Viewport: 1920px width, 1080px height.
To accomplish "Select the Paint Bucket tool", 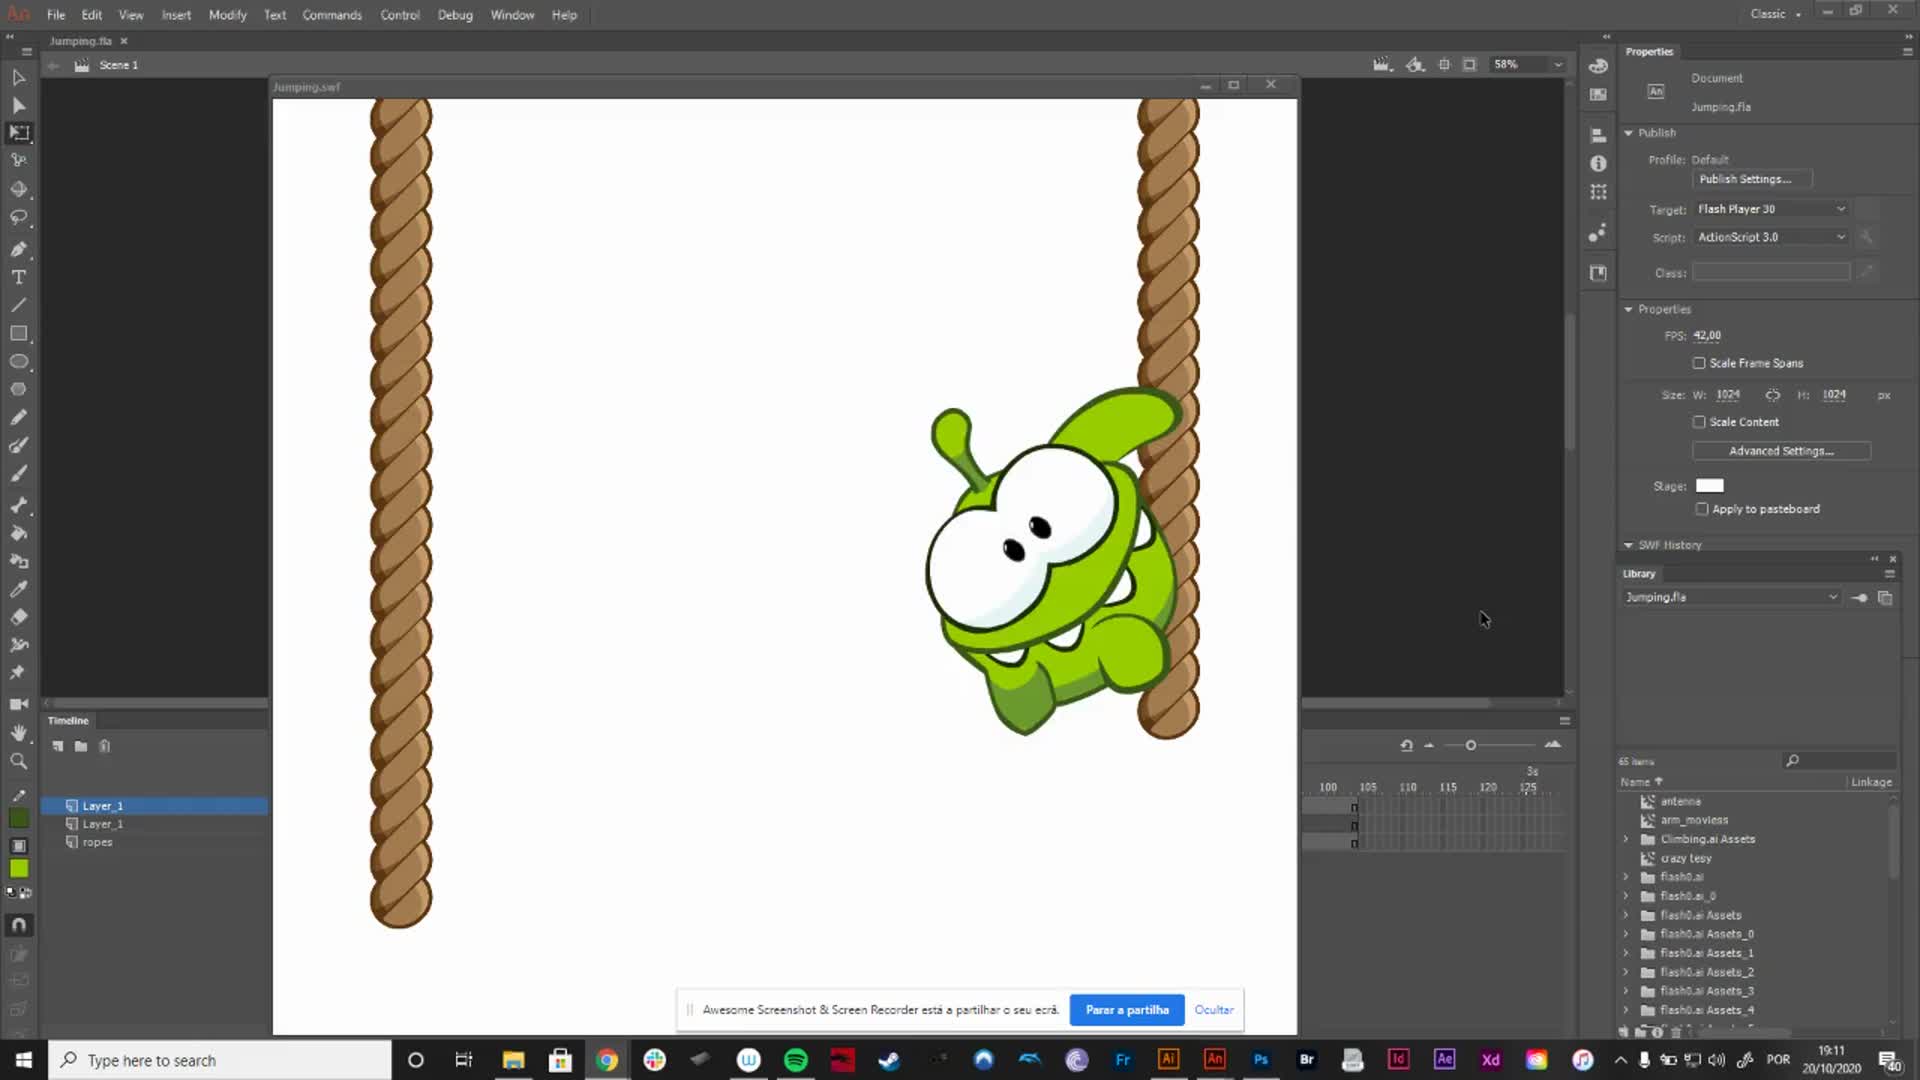I will pyautogui.click(x=18, y=533).
